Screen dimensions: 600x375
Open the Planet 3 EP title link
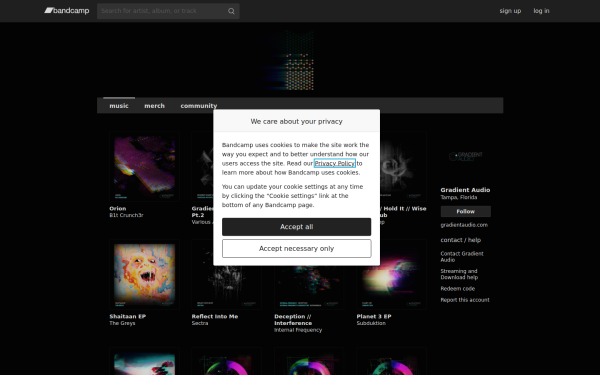[x=374, y=316]
